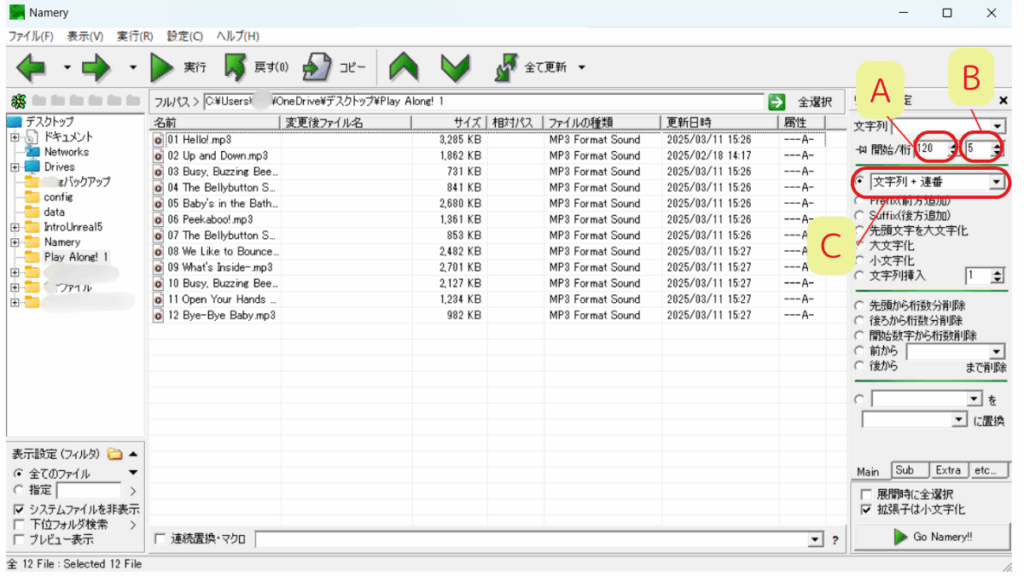Open the ファイル(F) menu
Viewport: 1024px width, 576px height.
[31, 36]
